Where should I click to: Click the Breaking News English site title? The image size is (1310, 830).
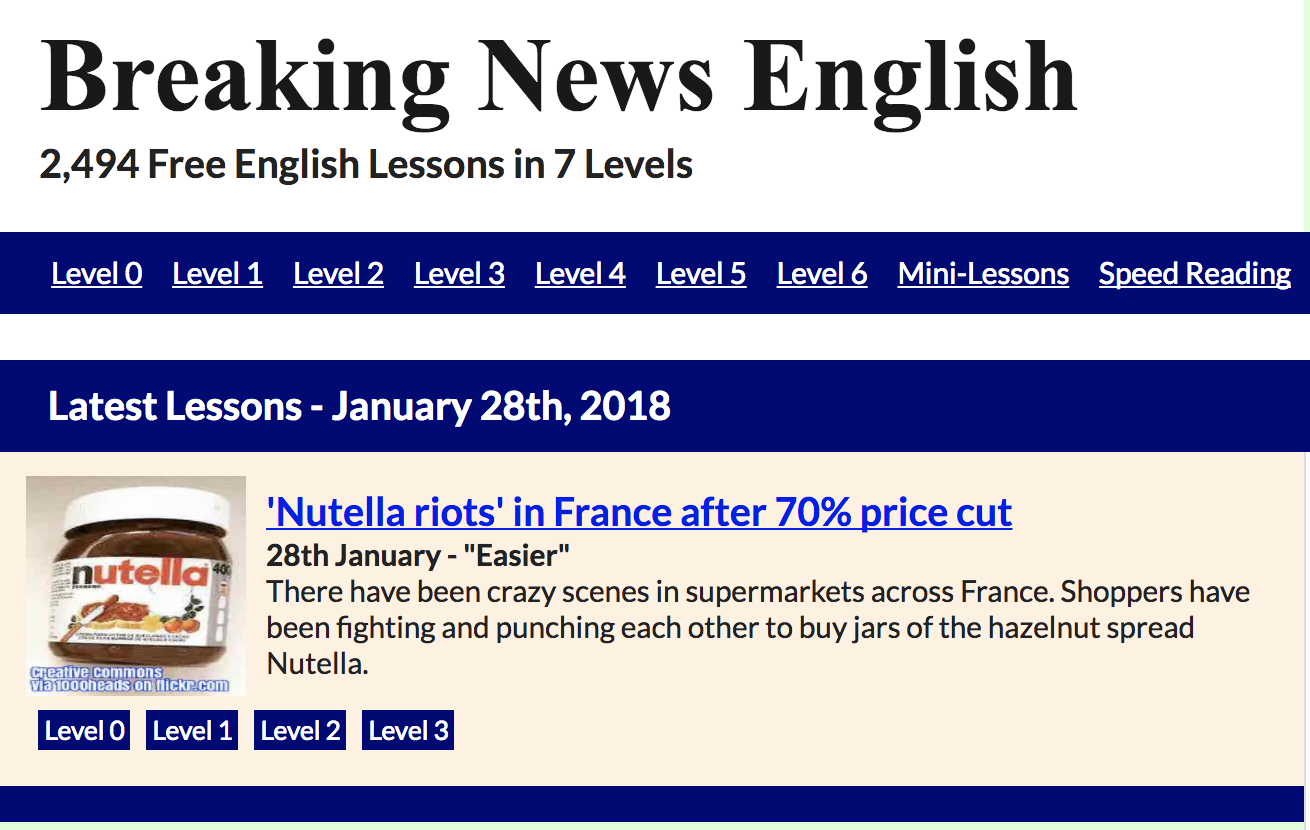click(x=558, y=78)
